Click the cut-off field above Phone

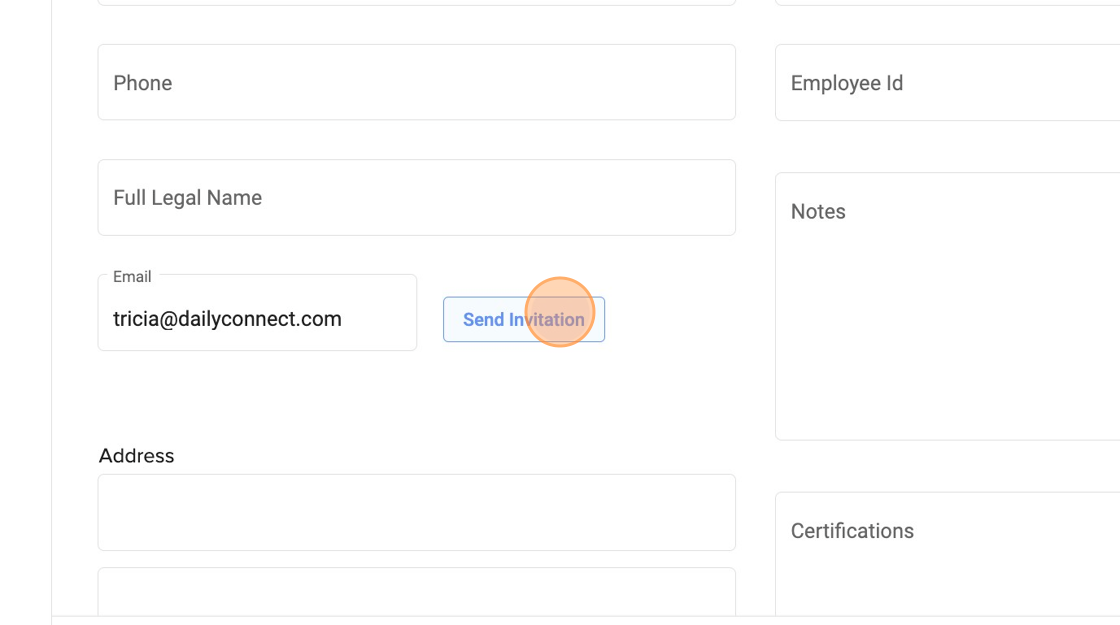tap(416, 3)
